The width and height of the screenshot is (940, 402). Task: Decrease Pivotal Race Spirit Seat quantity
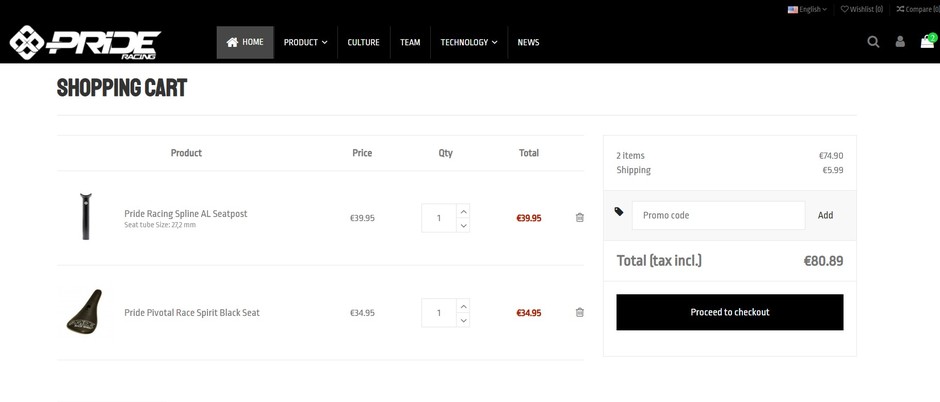tap(463, 321)
